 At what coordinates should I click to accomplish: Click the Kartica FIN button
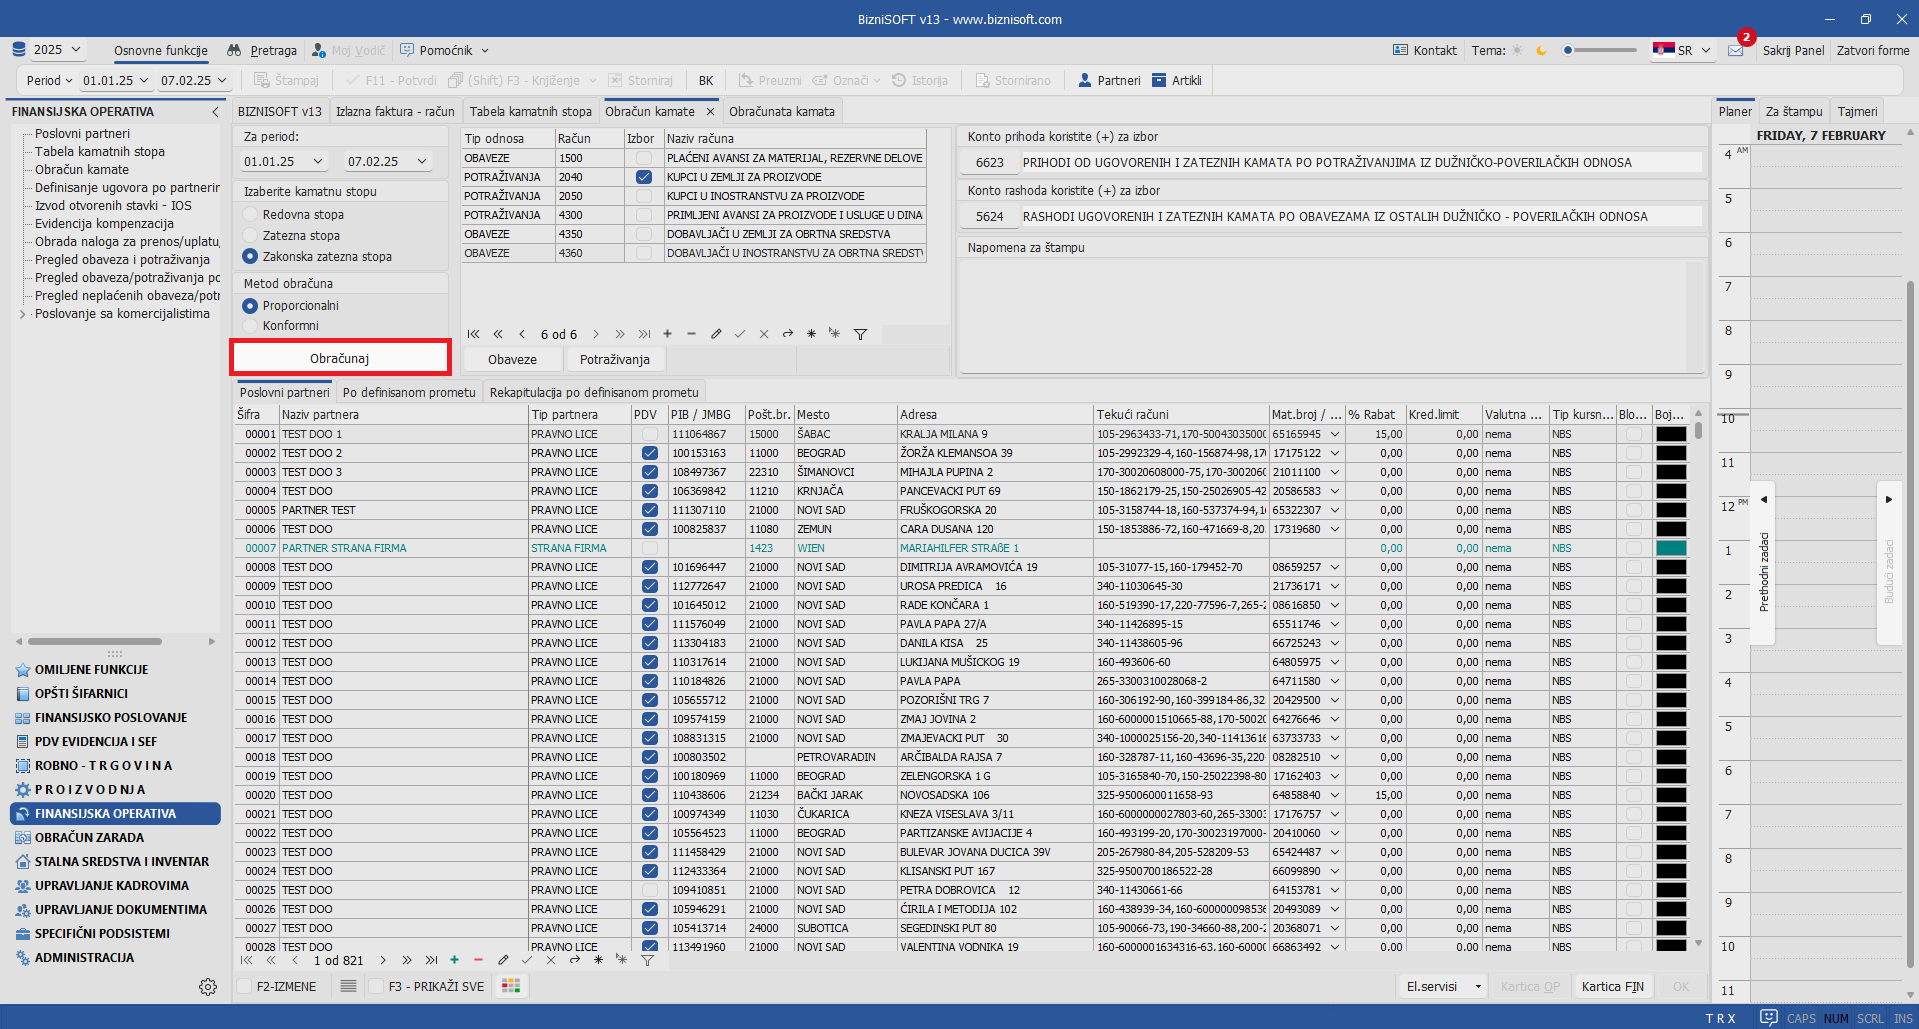click(1612, 987)
